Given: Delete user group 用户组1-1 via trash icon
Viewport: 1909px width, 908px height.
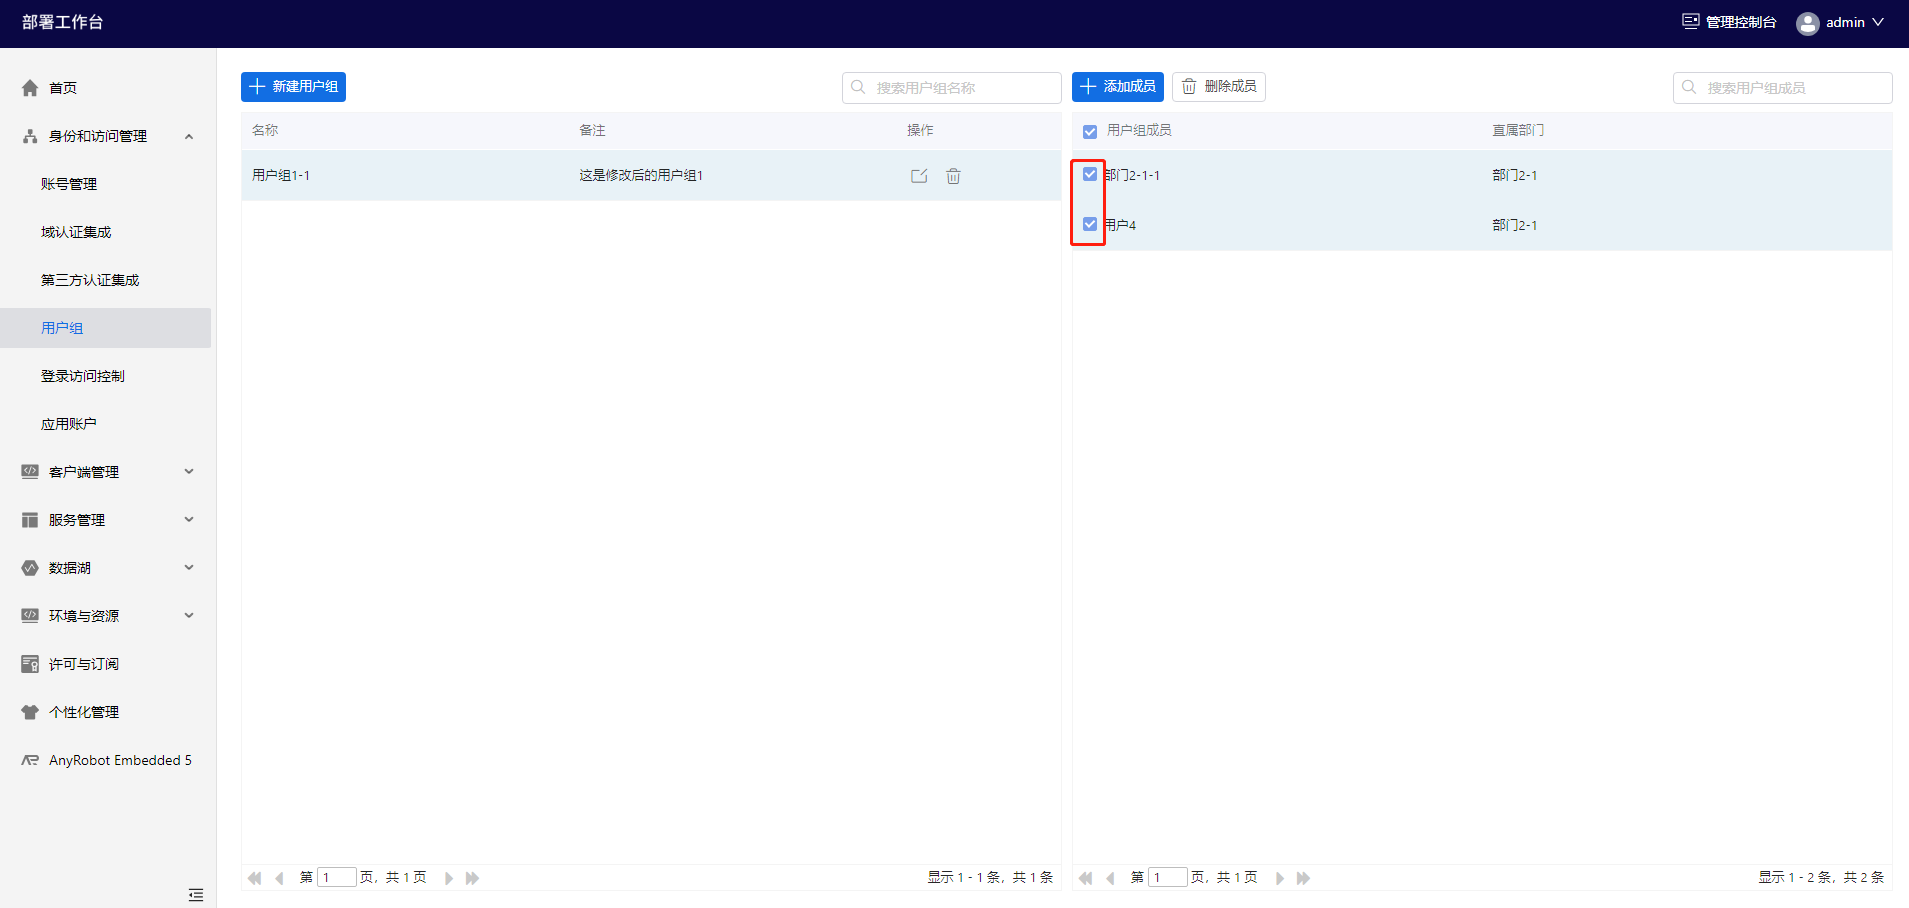Looking at the screenshot, I should 953,176.
